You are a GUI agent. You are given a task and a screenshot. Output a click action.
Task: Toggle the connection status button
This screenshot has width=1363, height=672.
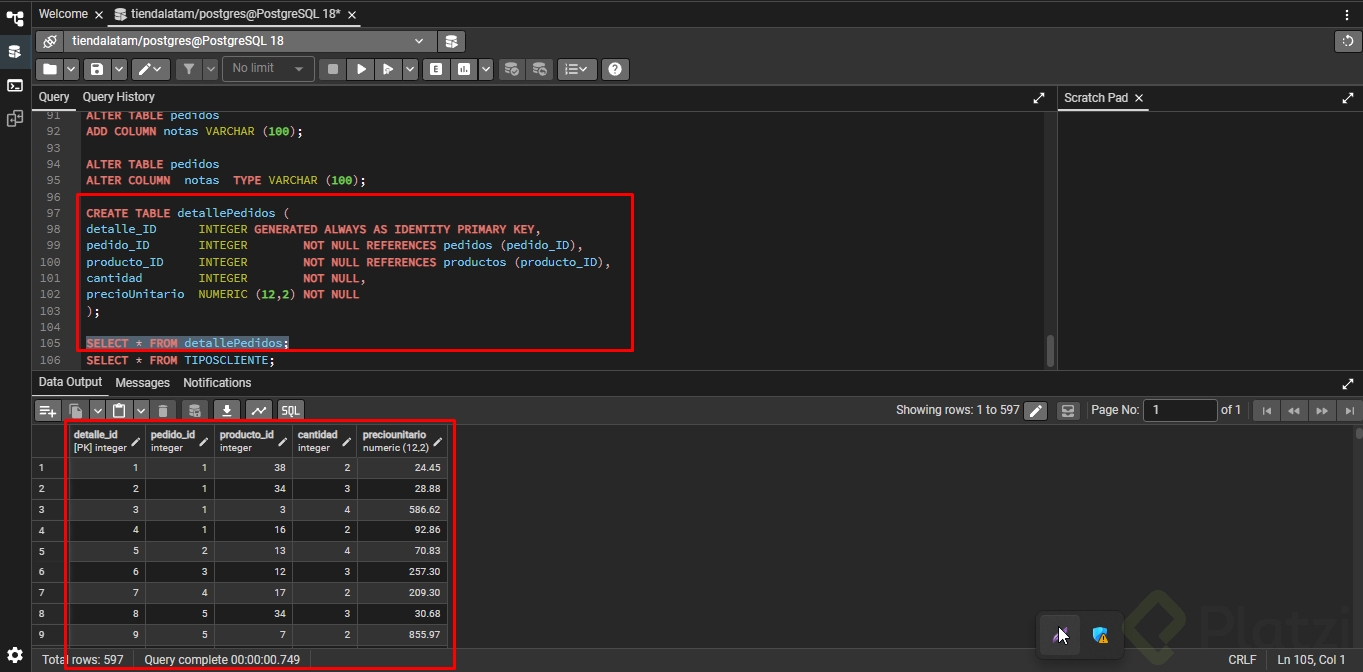point(50,41)
